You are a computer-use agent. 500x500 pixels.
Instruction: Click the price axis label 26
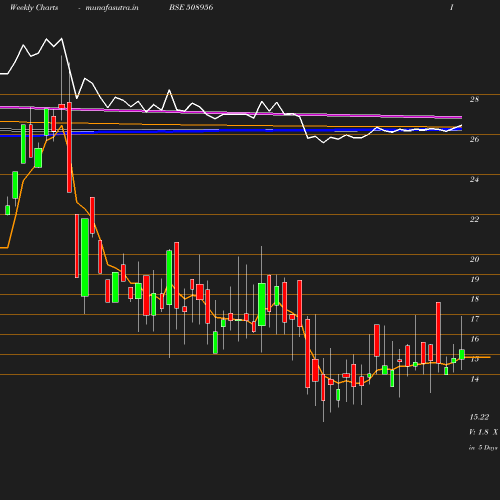474,139
